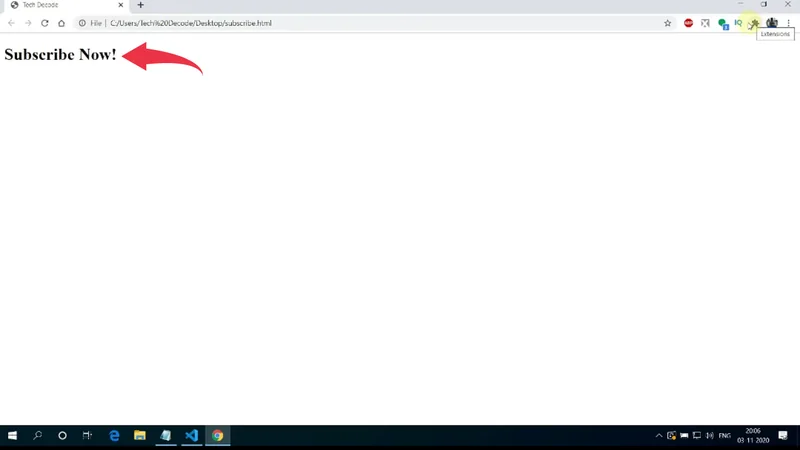Viewport: 800px width, 450px height.
Task: Expand hidden system tray icons
Action: pyautogui.click(x=659, y=436)
